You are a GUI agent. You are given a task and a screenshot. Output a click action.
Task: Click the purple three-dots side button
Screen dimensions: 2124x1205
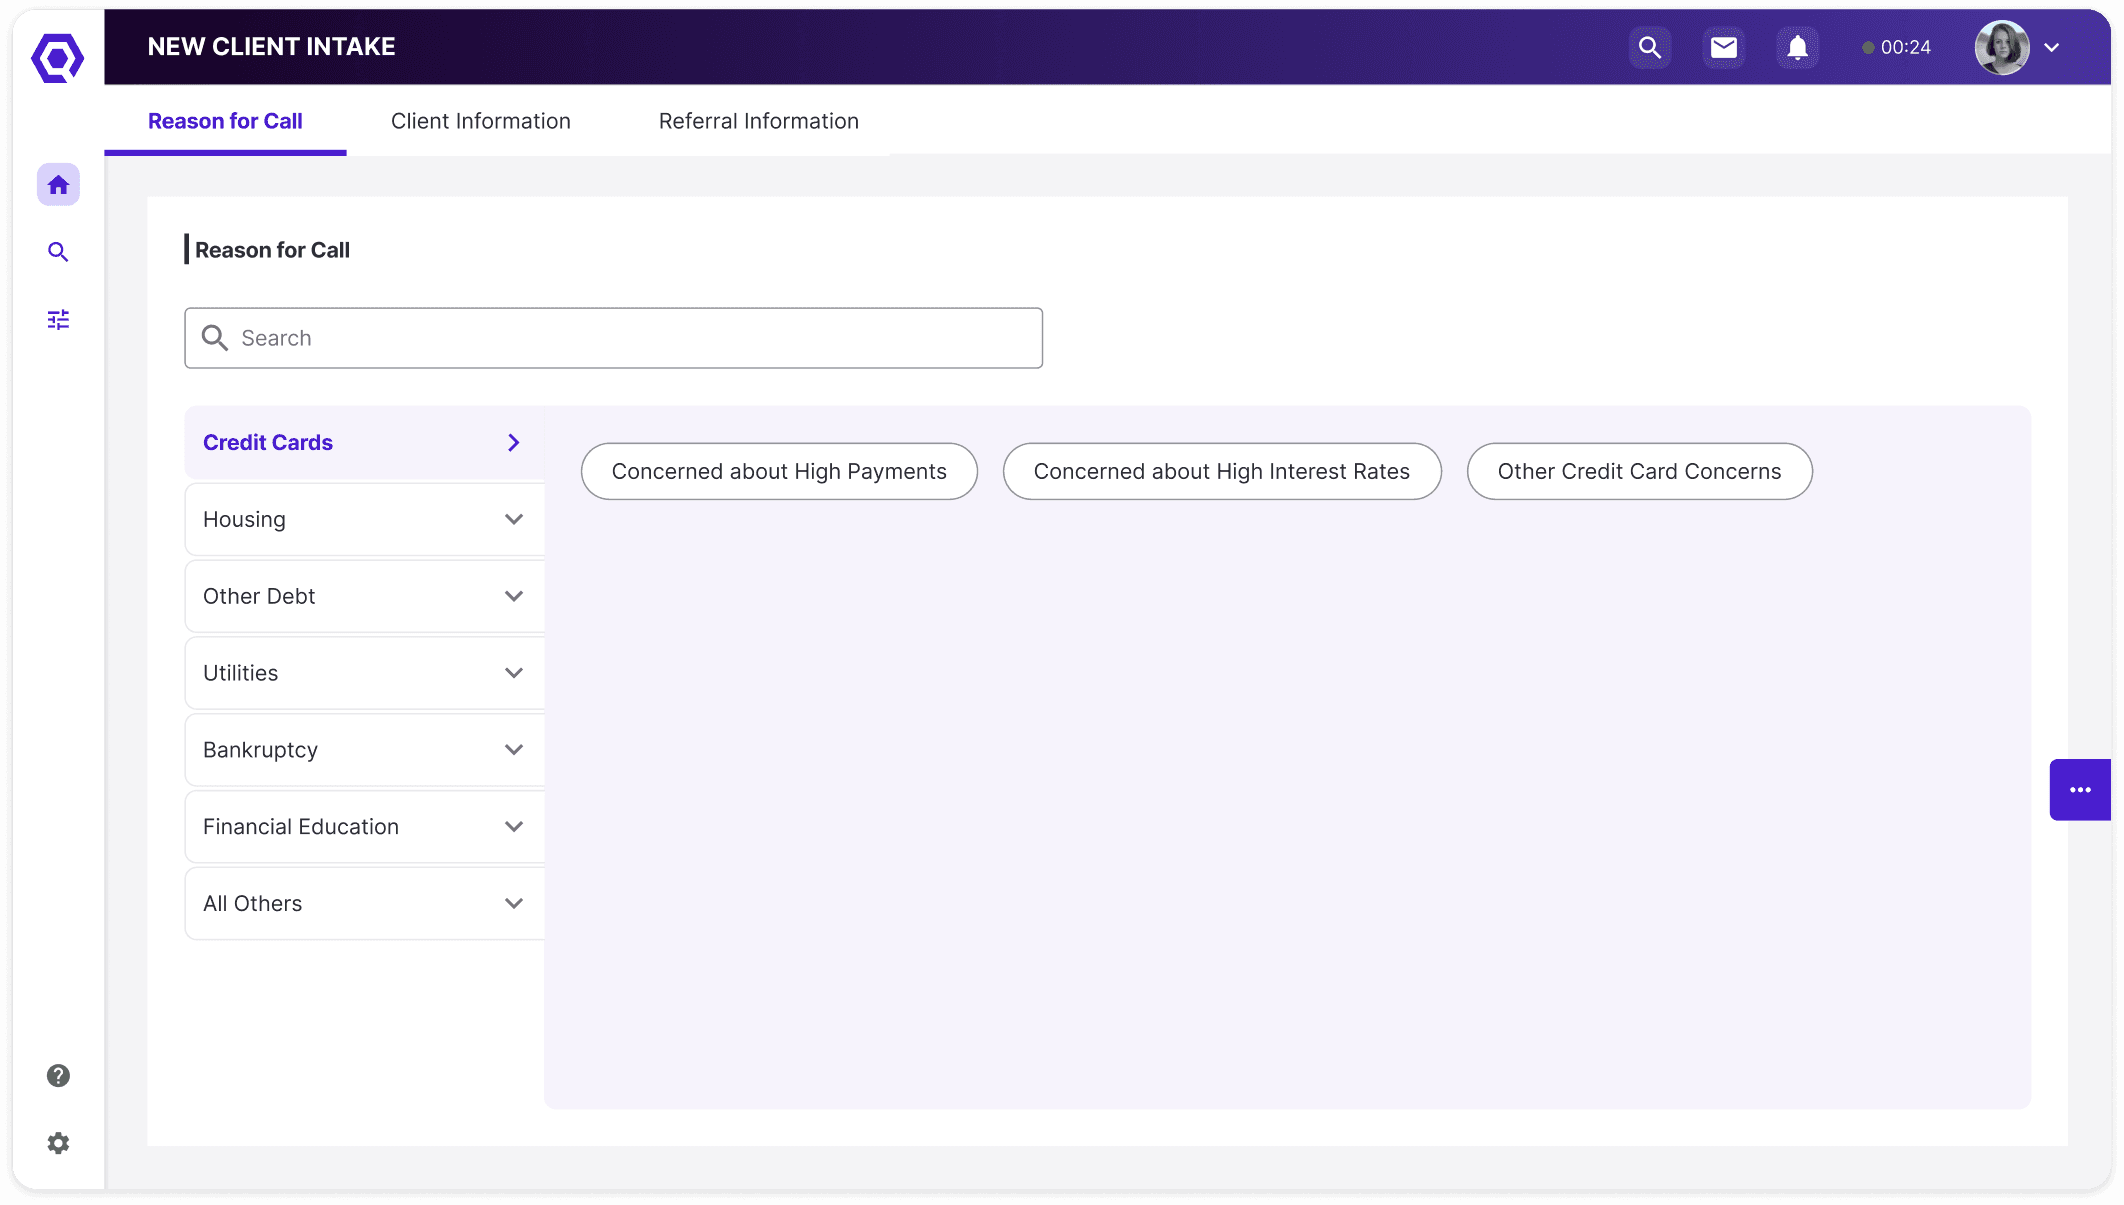tap(2080, 790)
